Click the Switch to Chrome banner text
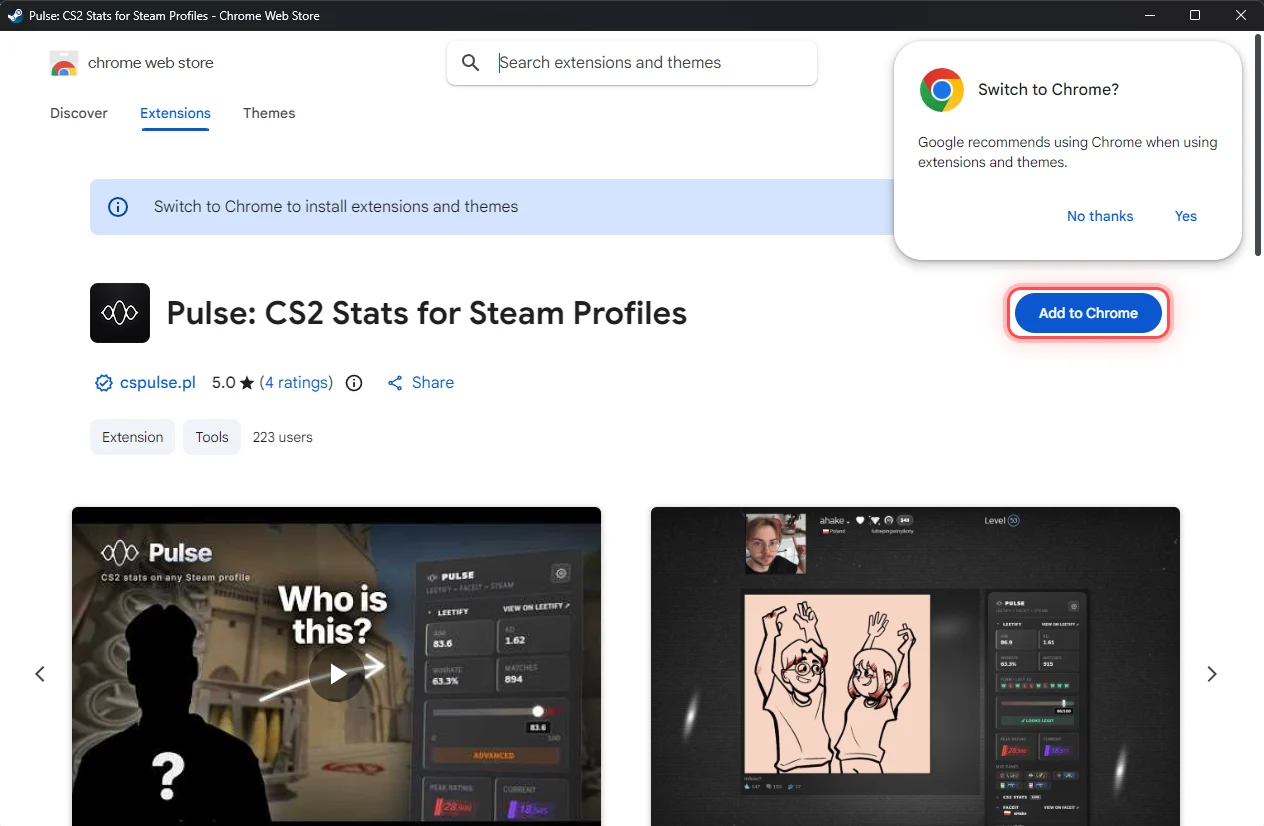1264x826 pixels. pyautogui.click(x=336, y=207)
